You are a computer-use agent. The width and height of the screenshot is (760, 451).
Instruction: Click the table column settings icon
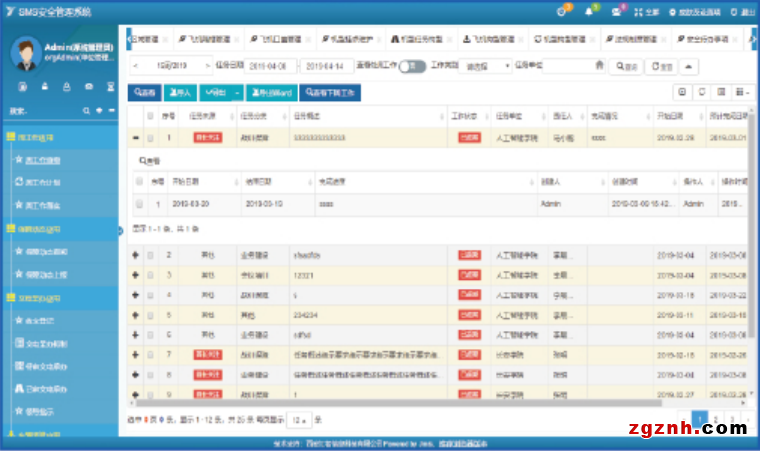click(741, 92)
